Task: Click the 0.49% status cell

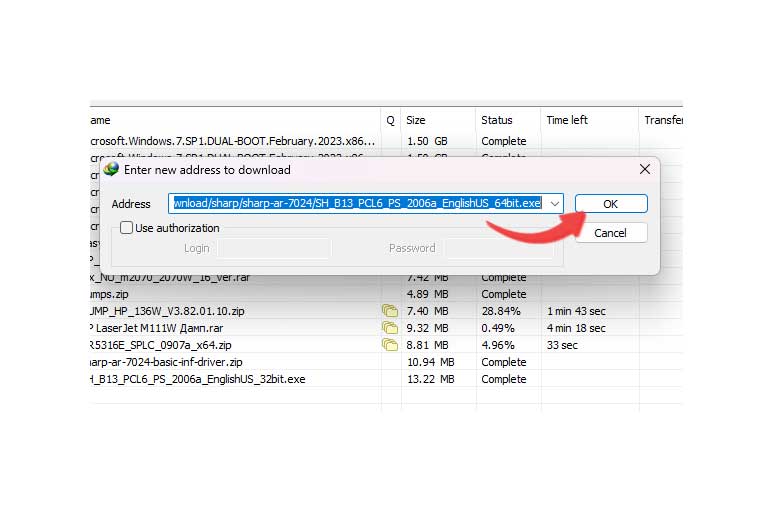Action: coord(497,328)
